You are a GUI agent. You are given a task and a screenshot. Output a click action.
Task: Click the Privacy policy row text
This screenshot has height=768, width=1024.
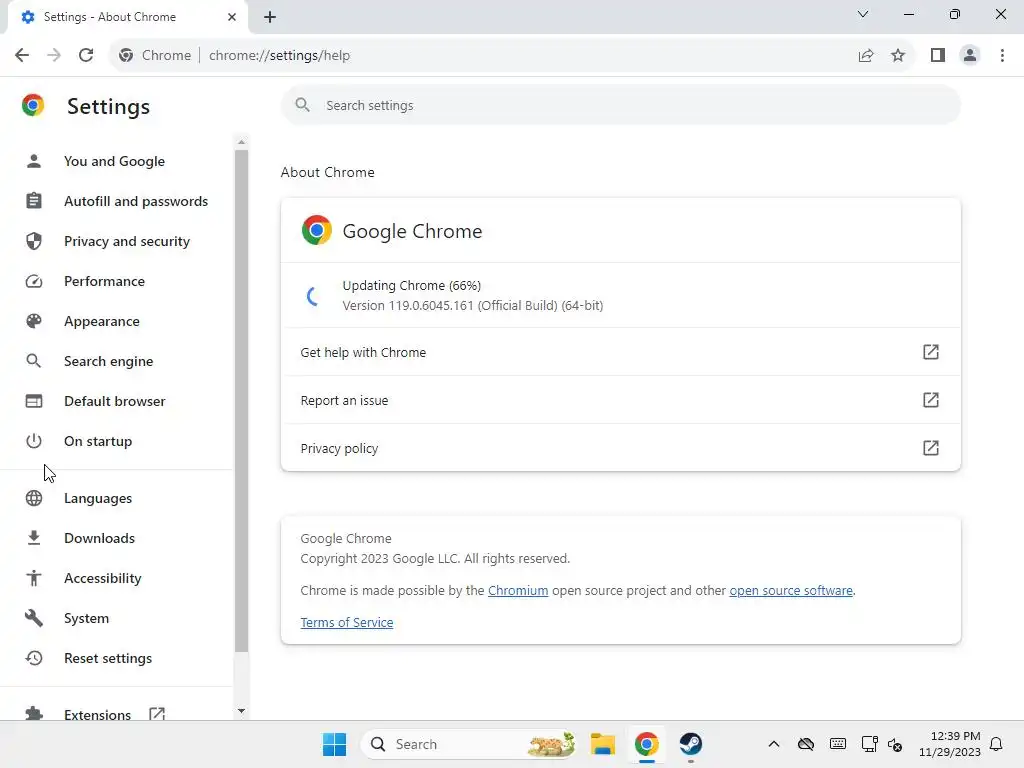(x=339, y=449)
